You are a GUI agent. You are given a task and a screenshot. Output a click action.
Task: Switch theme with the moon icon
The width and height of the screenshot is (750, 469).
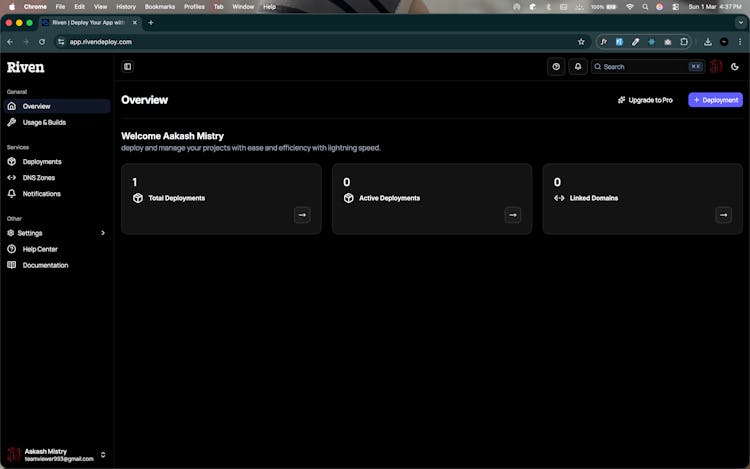click(735, 67)
